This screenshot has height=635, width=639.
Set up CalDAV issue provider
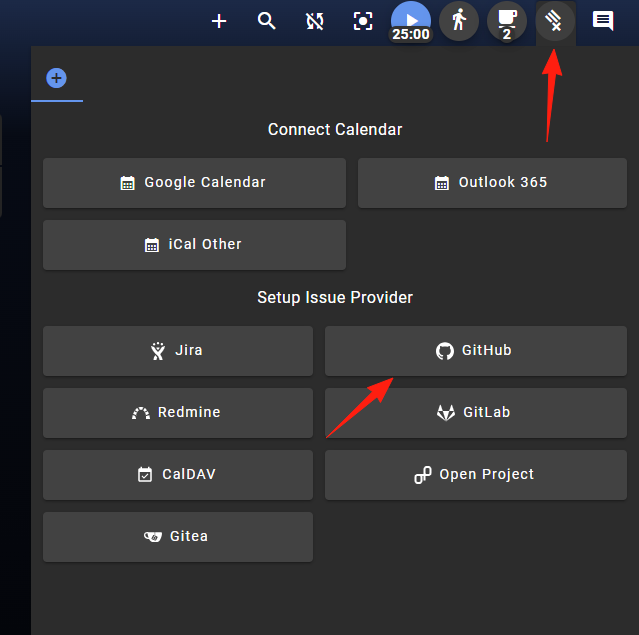pyautogui.click(x=178, y=474)
